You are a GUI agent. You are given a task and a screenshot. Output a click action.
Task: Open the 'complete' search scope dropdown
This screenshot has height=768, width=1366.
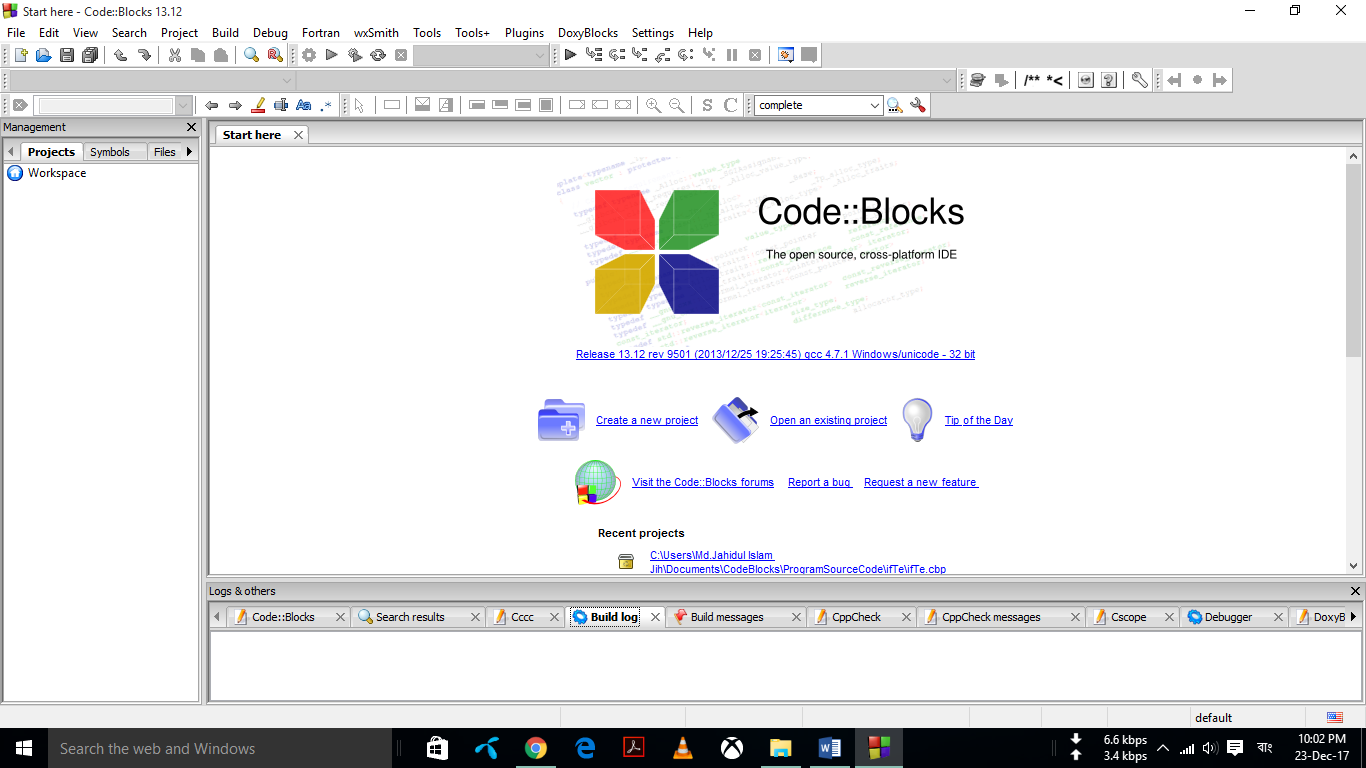(x=818, y=105)
